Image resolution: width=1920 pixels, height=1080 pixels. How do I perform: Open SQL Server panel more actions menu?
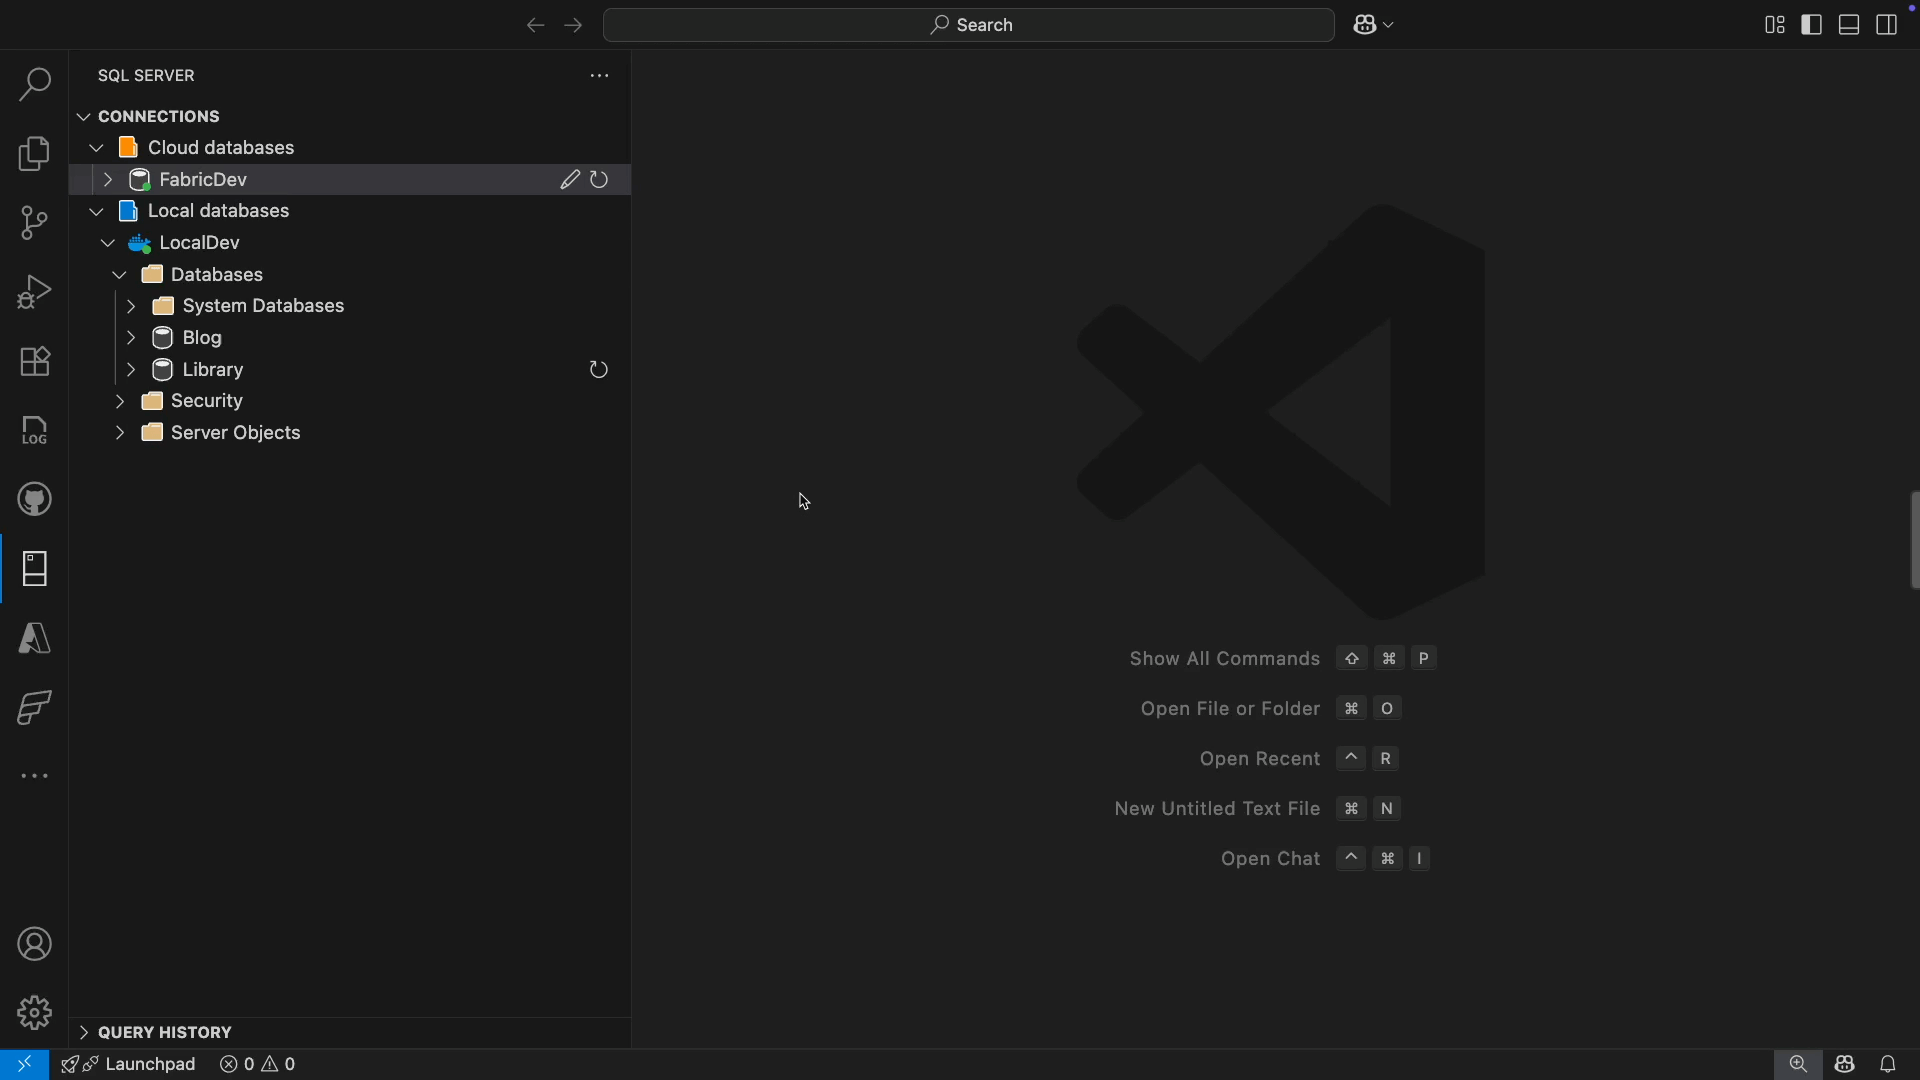coord(599,76)
